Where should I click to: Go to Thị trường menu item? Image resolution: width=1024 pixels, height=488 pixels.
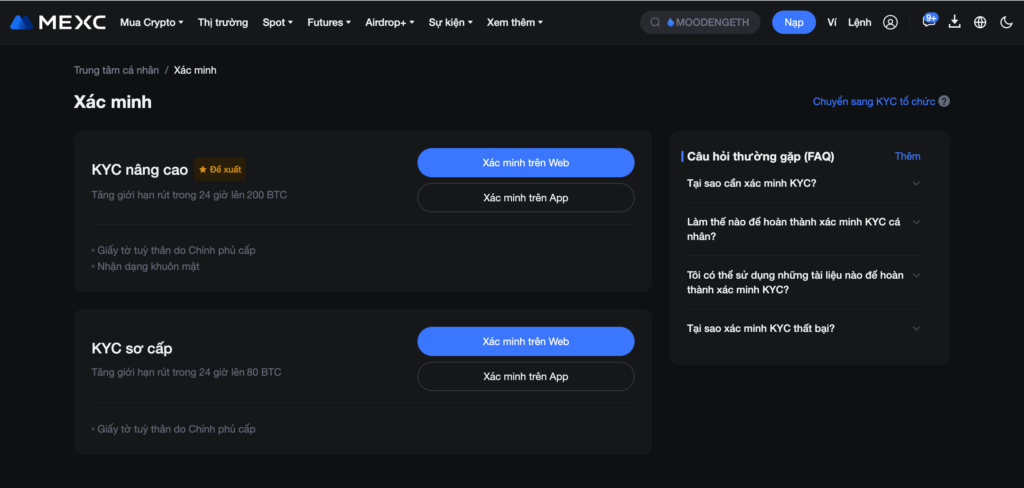click(x=223, y=22)
